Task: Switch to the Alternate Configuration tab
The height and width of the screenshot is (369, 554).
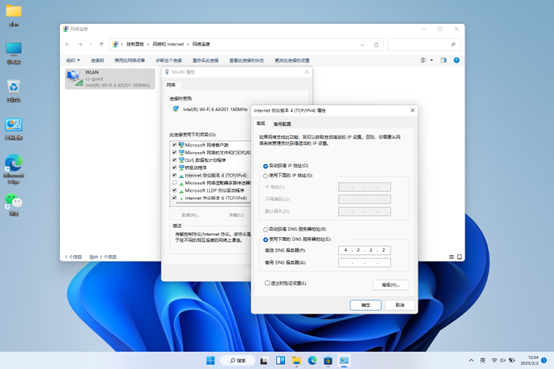Action: tap(282, 124)
